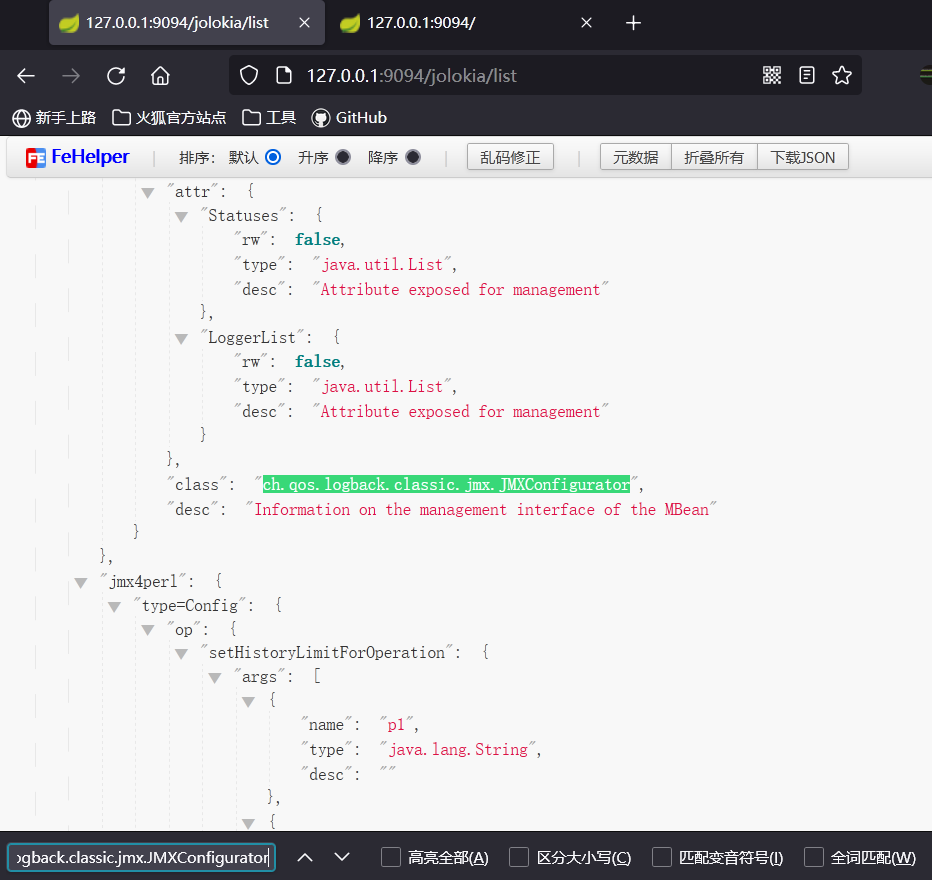Open the QR code generator icon
Image resolution: width=932 pixels, height=880 pixels.
772,75
